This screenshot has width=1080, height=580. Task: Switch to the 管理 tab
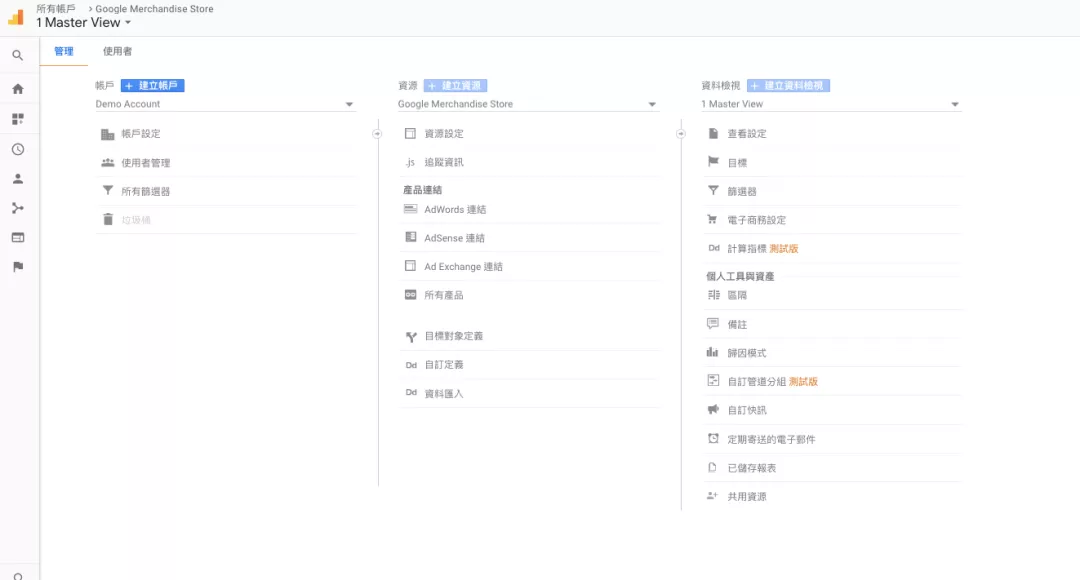[64, 51]
